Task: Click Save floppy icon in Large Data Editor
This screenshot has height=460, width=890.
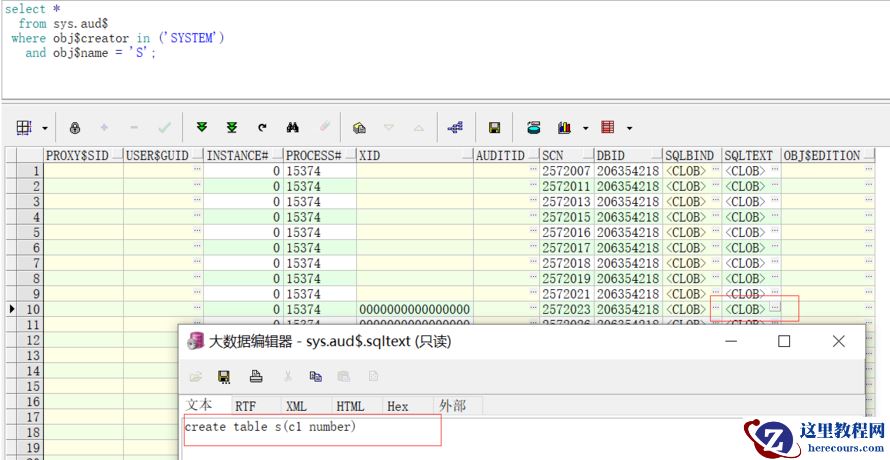Action: (224, 376)
